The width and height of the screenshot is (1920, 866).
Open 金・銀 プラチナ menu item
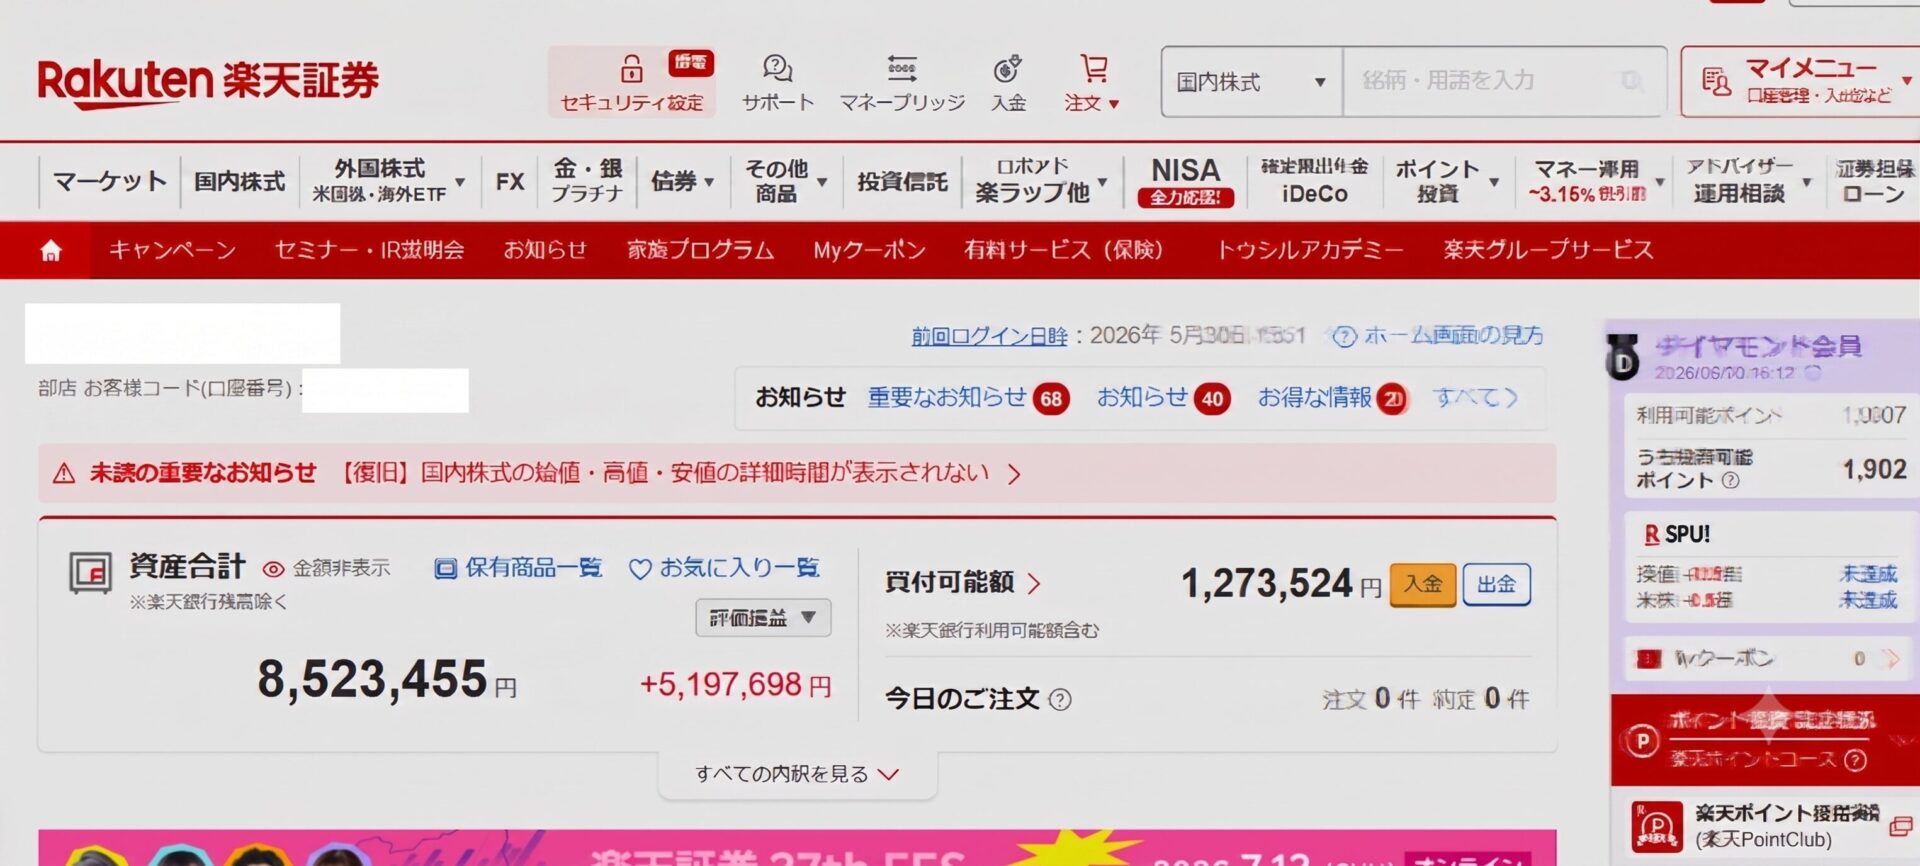[587, 181]
